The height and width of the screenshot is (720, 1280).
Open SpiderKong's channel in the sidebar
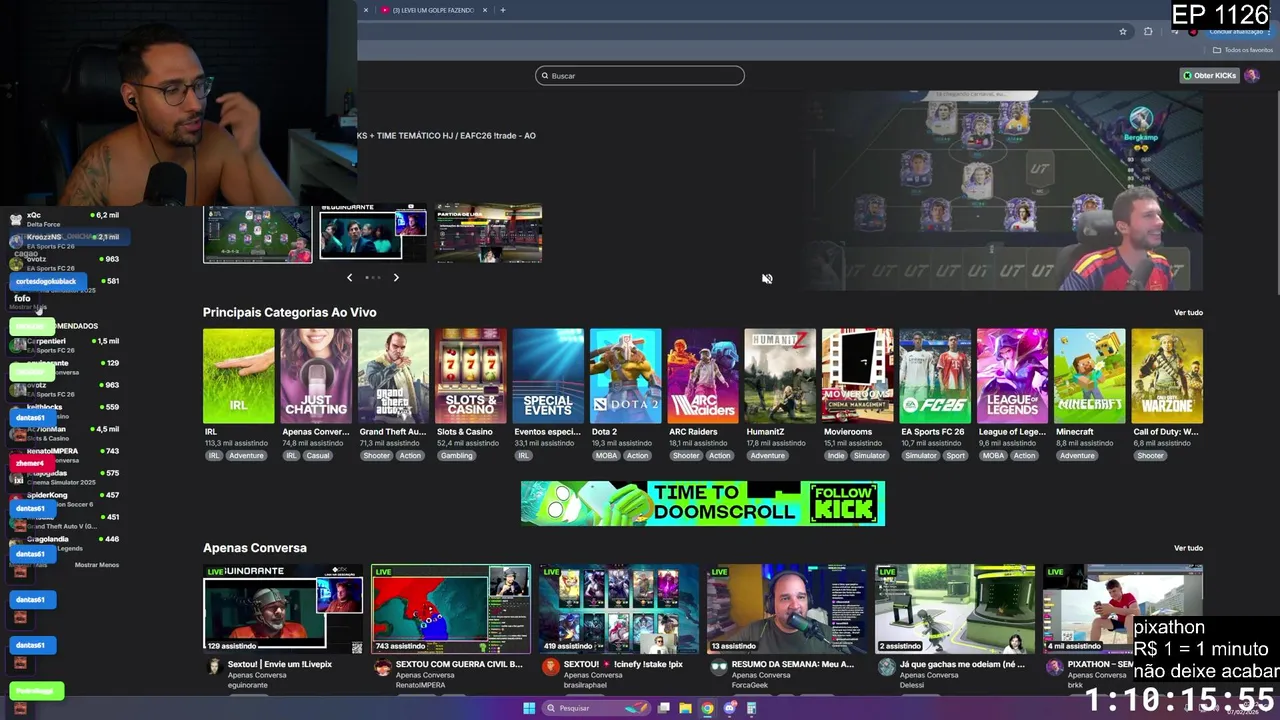[x=65, y=499]
